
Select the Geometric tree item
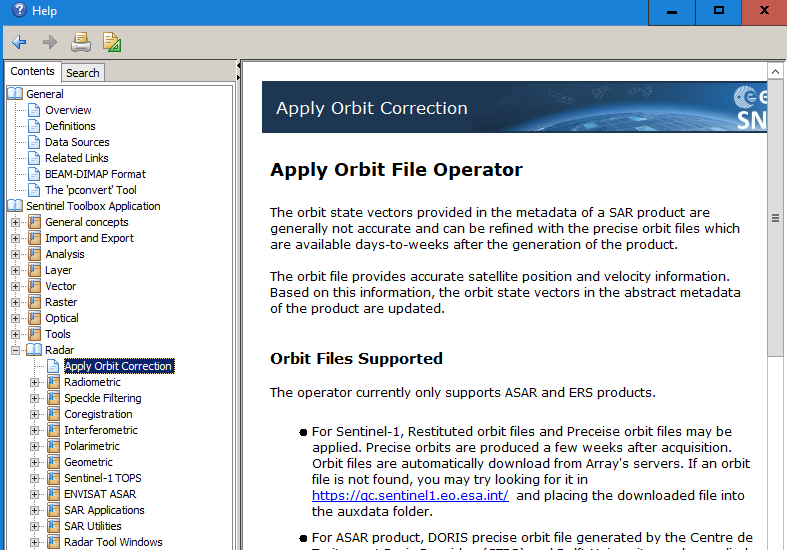[88, 462]
